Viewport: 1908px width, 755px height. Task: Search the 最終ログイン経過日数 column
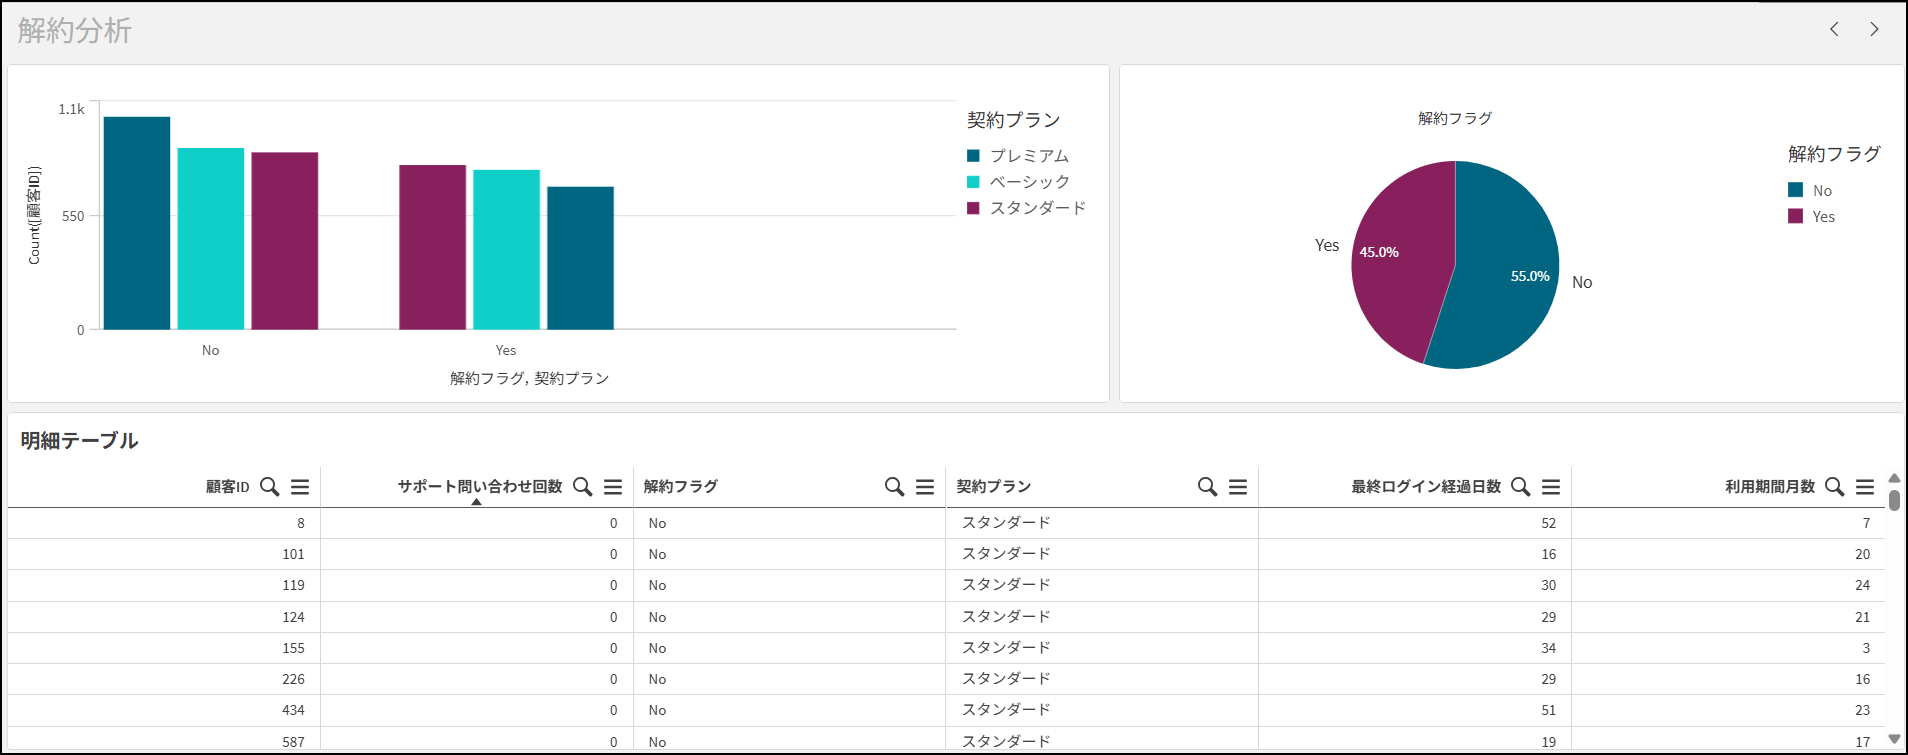(x=1520, y=487)
